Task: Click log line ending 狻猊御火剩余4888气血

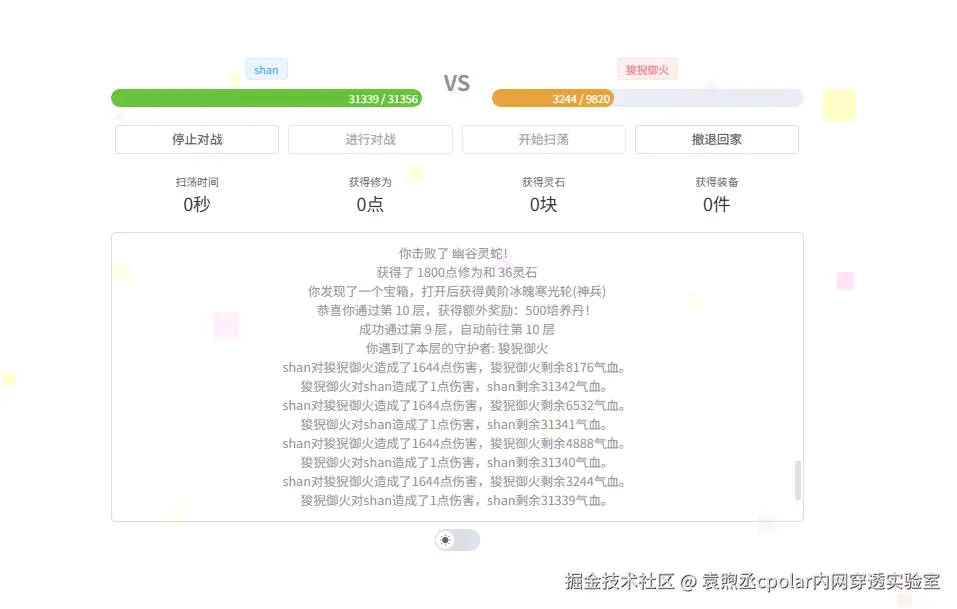Action: (x=453, y=443)
